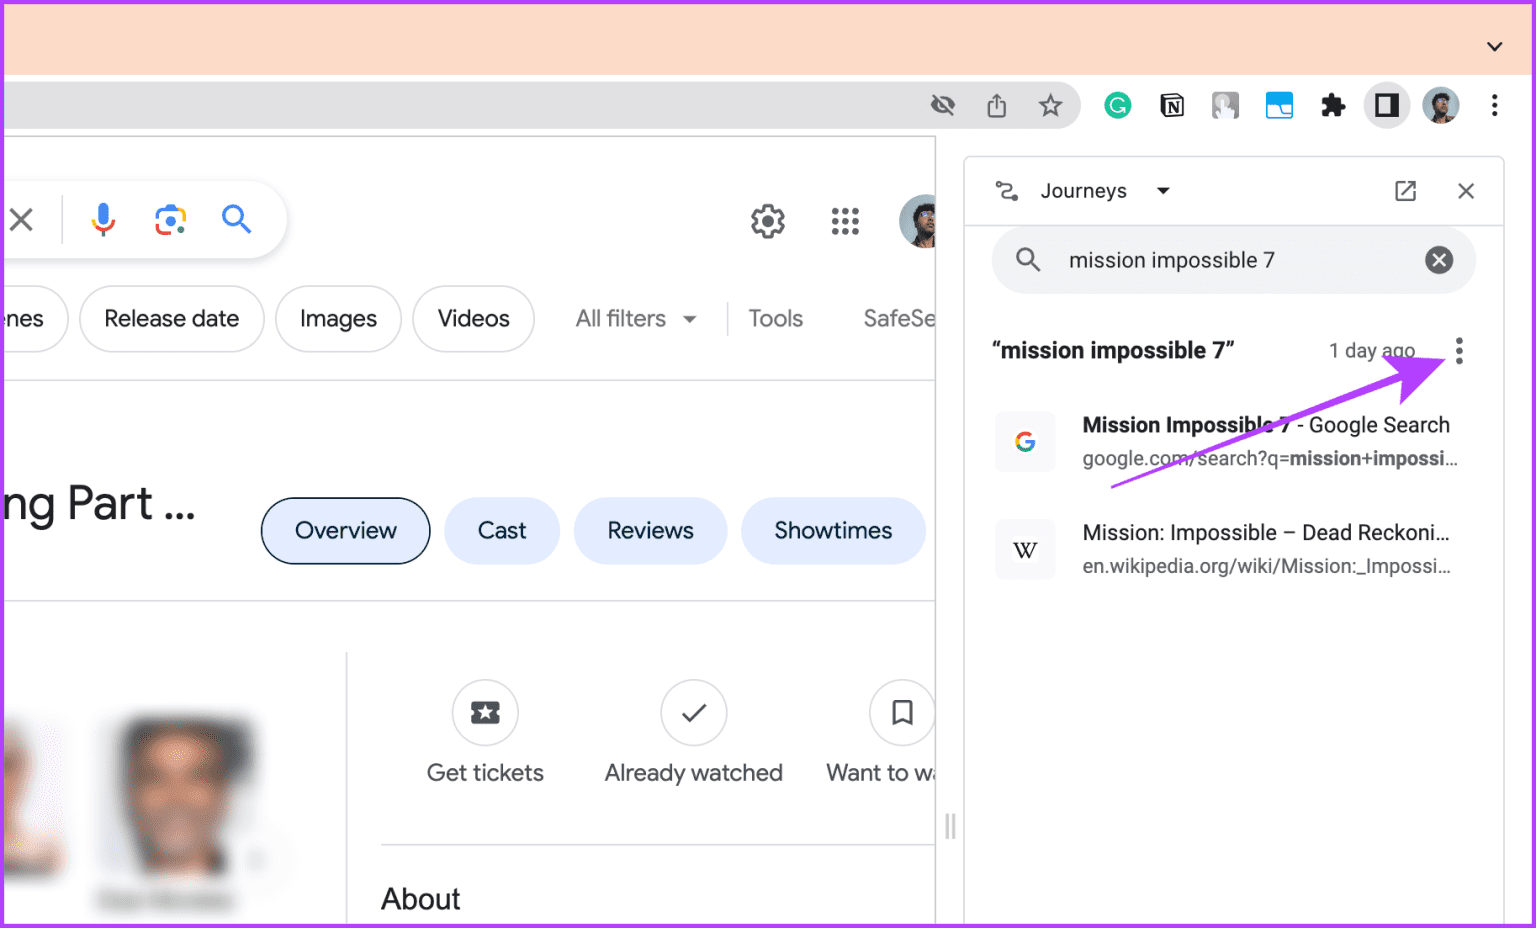Open the Mission Impossible 7 Google Search entry
Viewport: 1536px width, 928px height.
click(x=1234, y=441)
